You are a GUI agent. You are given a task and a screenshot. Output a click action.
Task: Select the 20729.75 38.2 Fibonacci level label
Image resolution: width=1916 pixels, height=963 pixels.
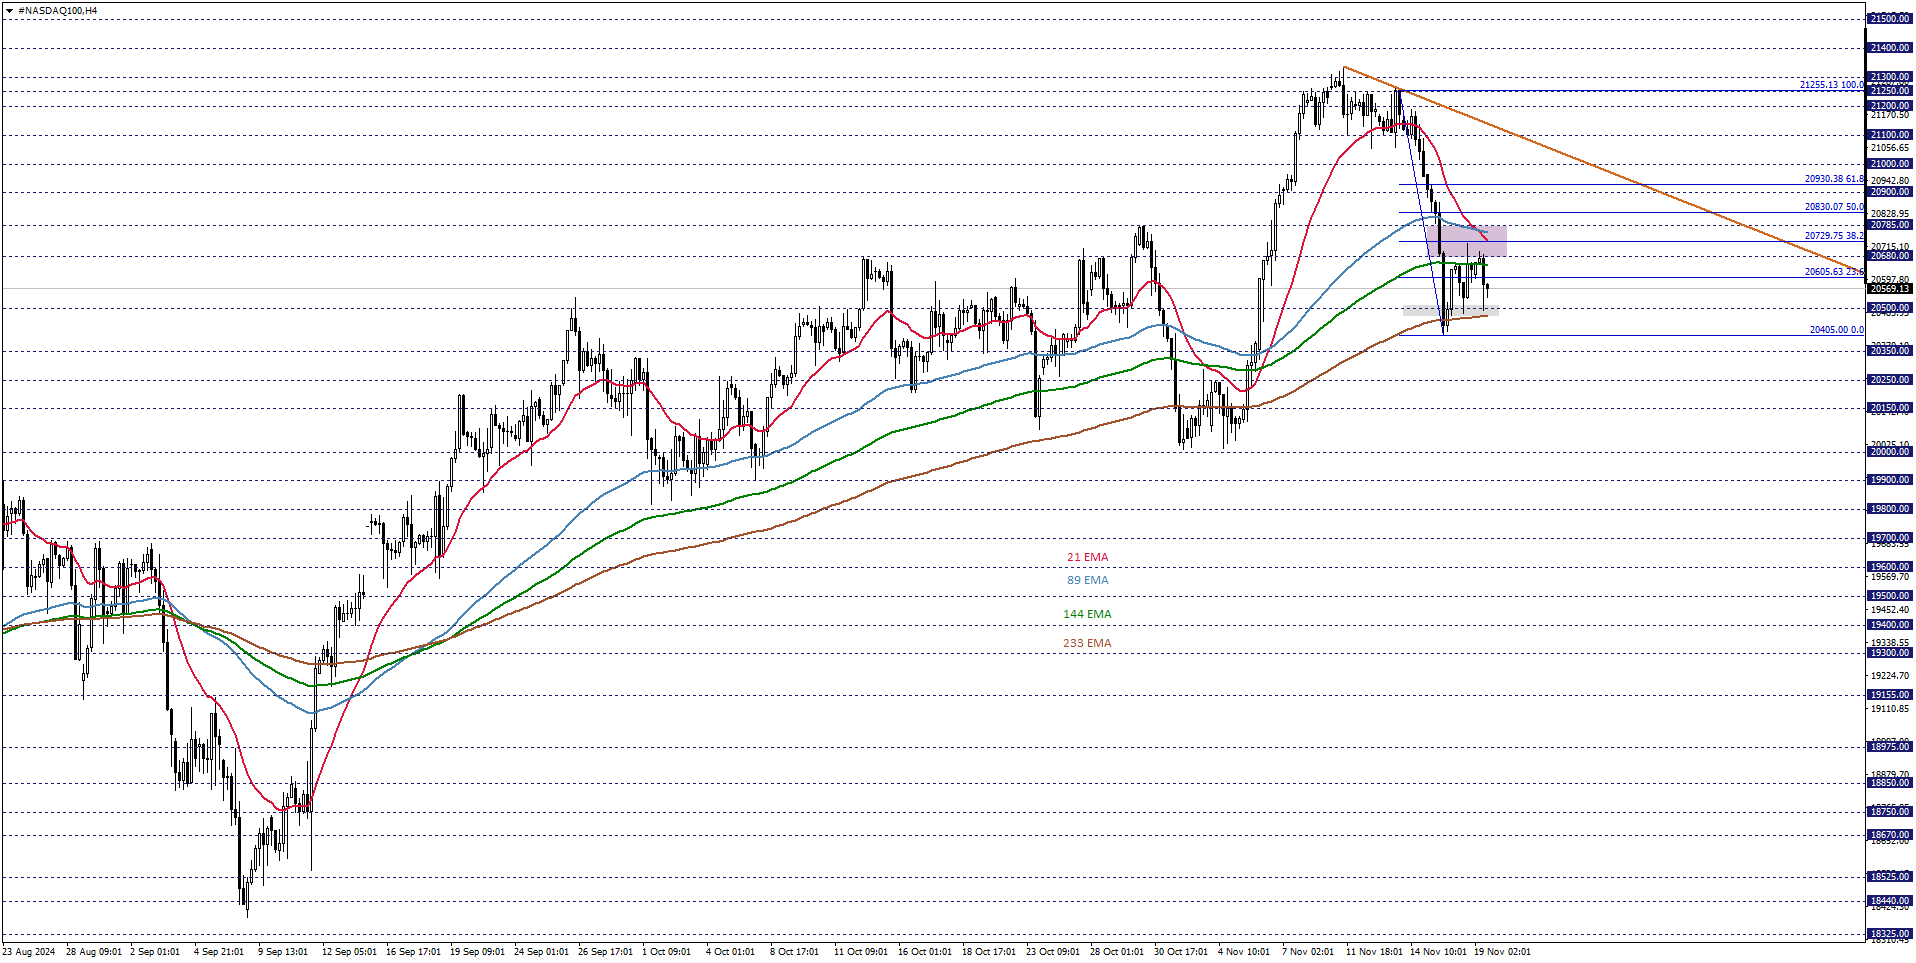(x=1834, y=236)
